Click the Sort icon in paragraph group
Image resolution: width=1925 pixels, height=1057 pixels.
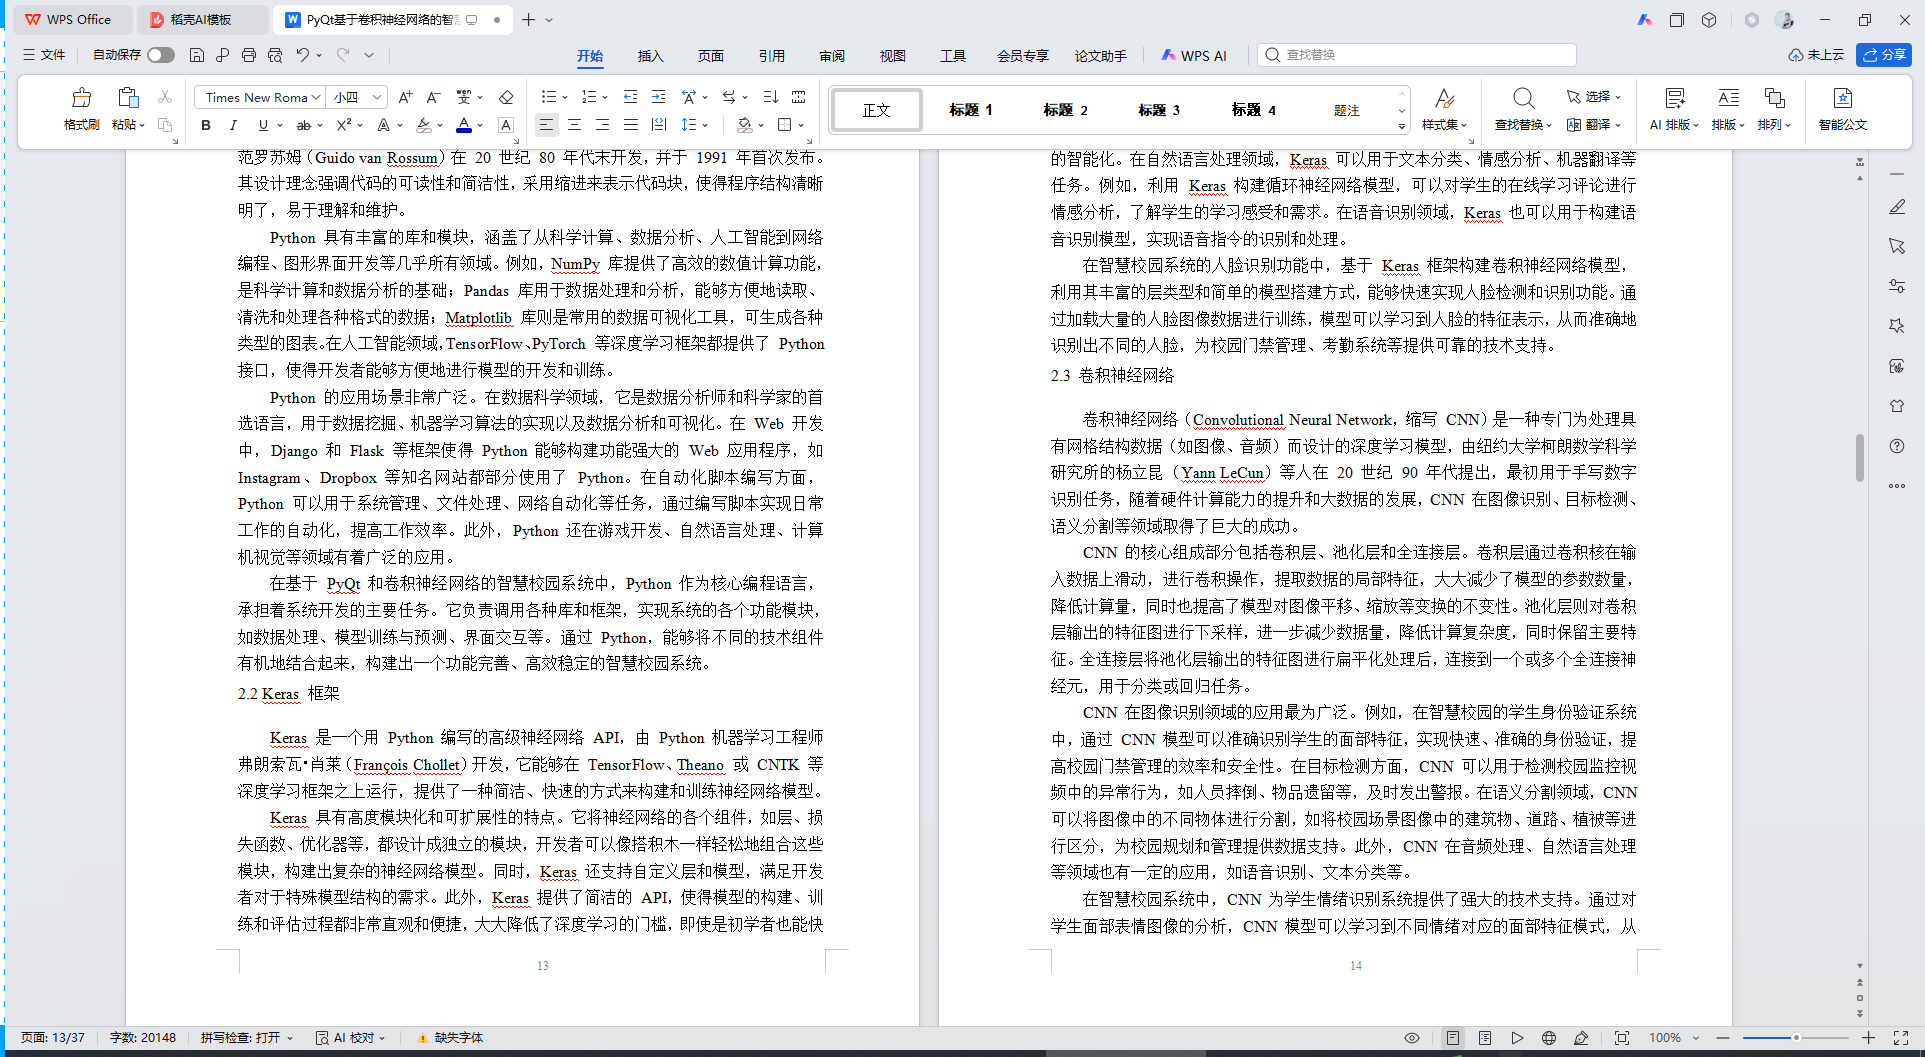tap(770, 97)
